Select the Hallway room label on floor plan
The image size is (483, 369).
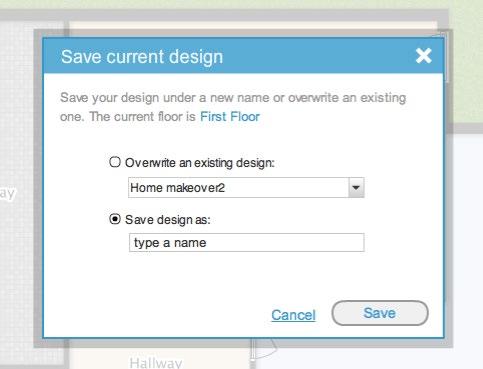coord(156,363)
